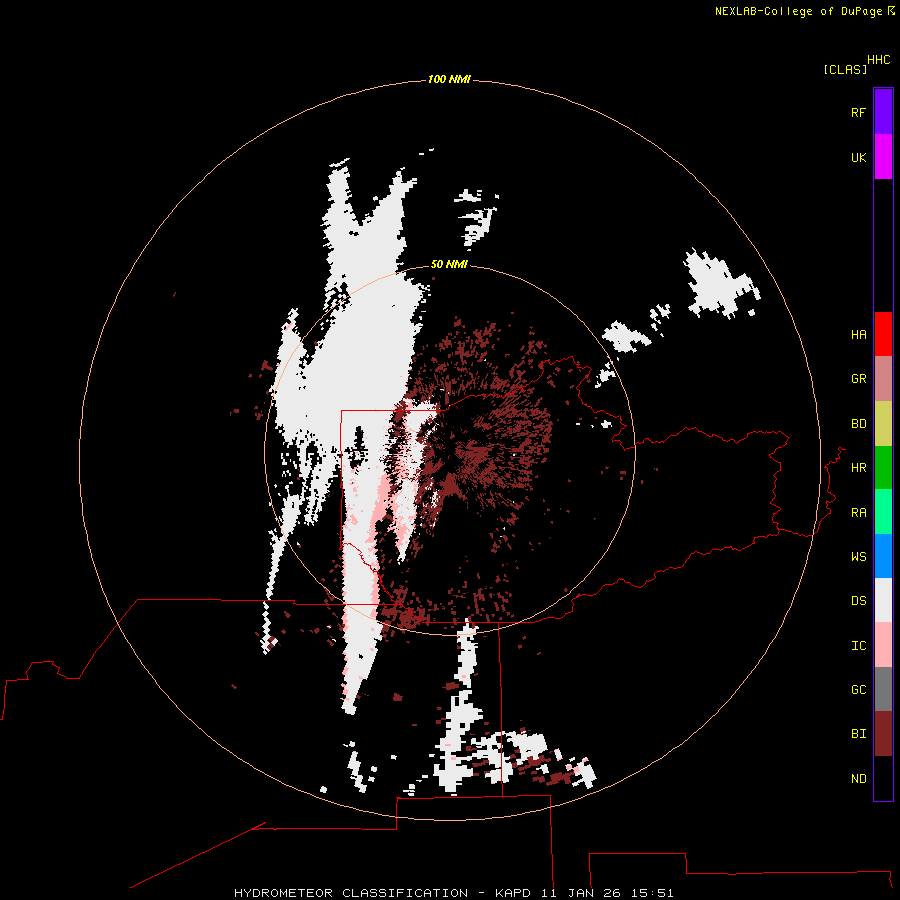Click the BD legend label
Viewport: 900px width, 900px height.
point(858,424)
